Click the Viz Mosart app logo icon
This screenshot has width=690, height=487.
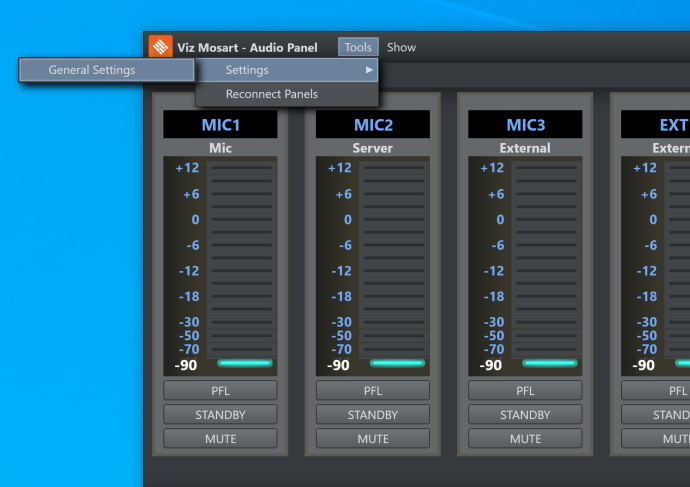click(x=160, y=47)
